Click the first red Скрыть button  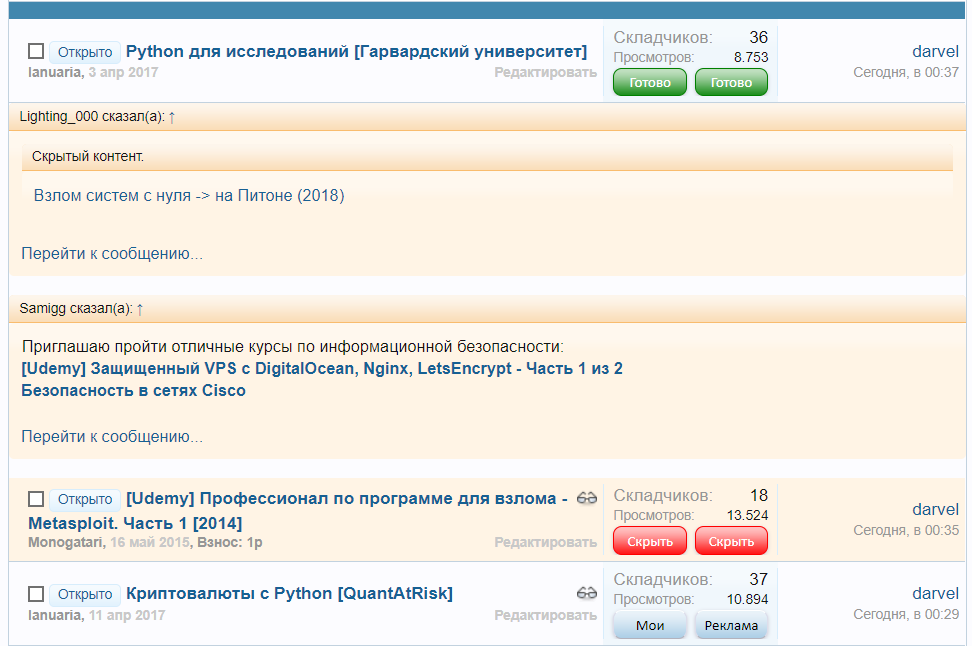[650, 541]
